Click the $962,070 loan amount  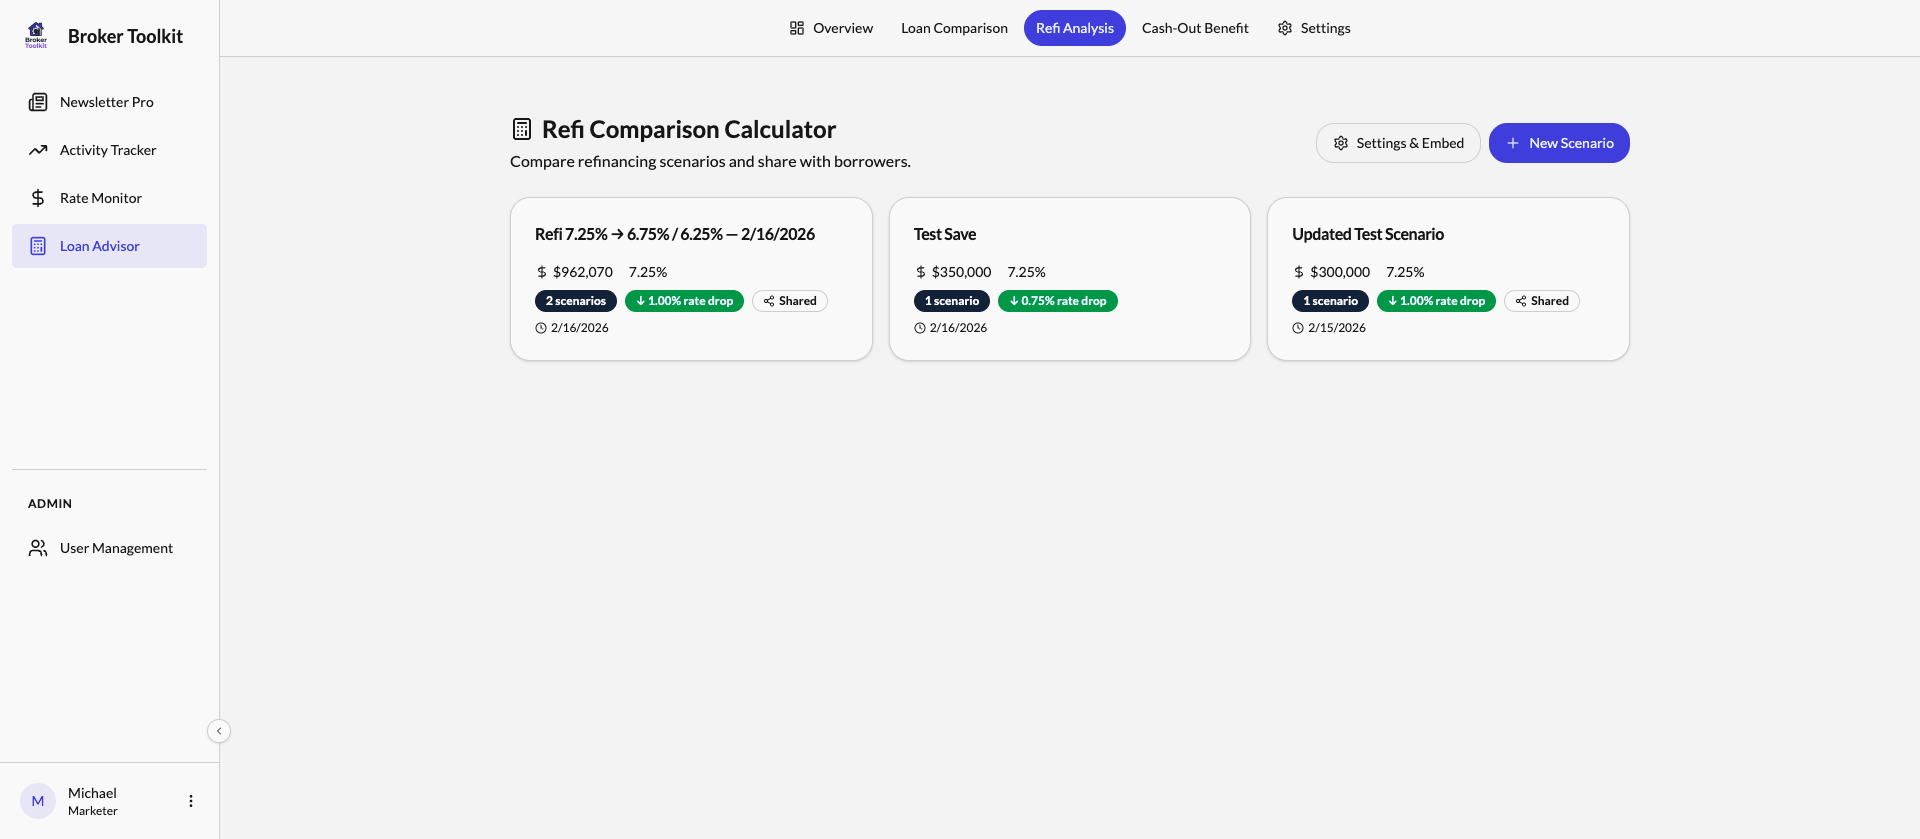(x=583, y=272)
